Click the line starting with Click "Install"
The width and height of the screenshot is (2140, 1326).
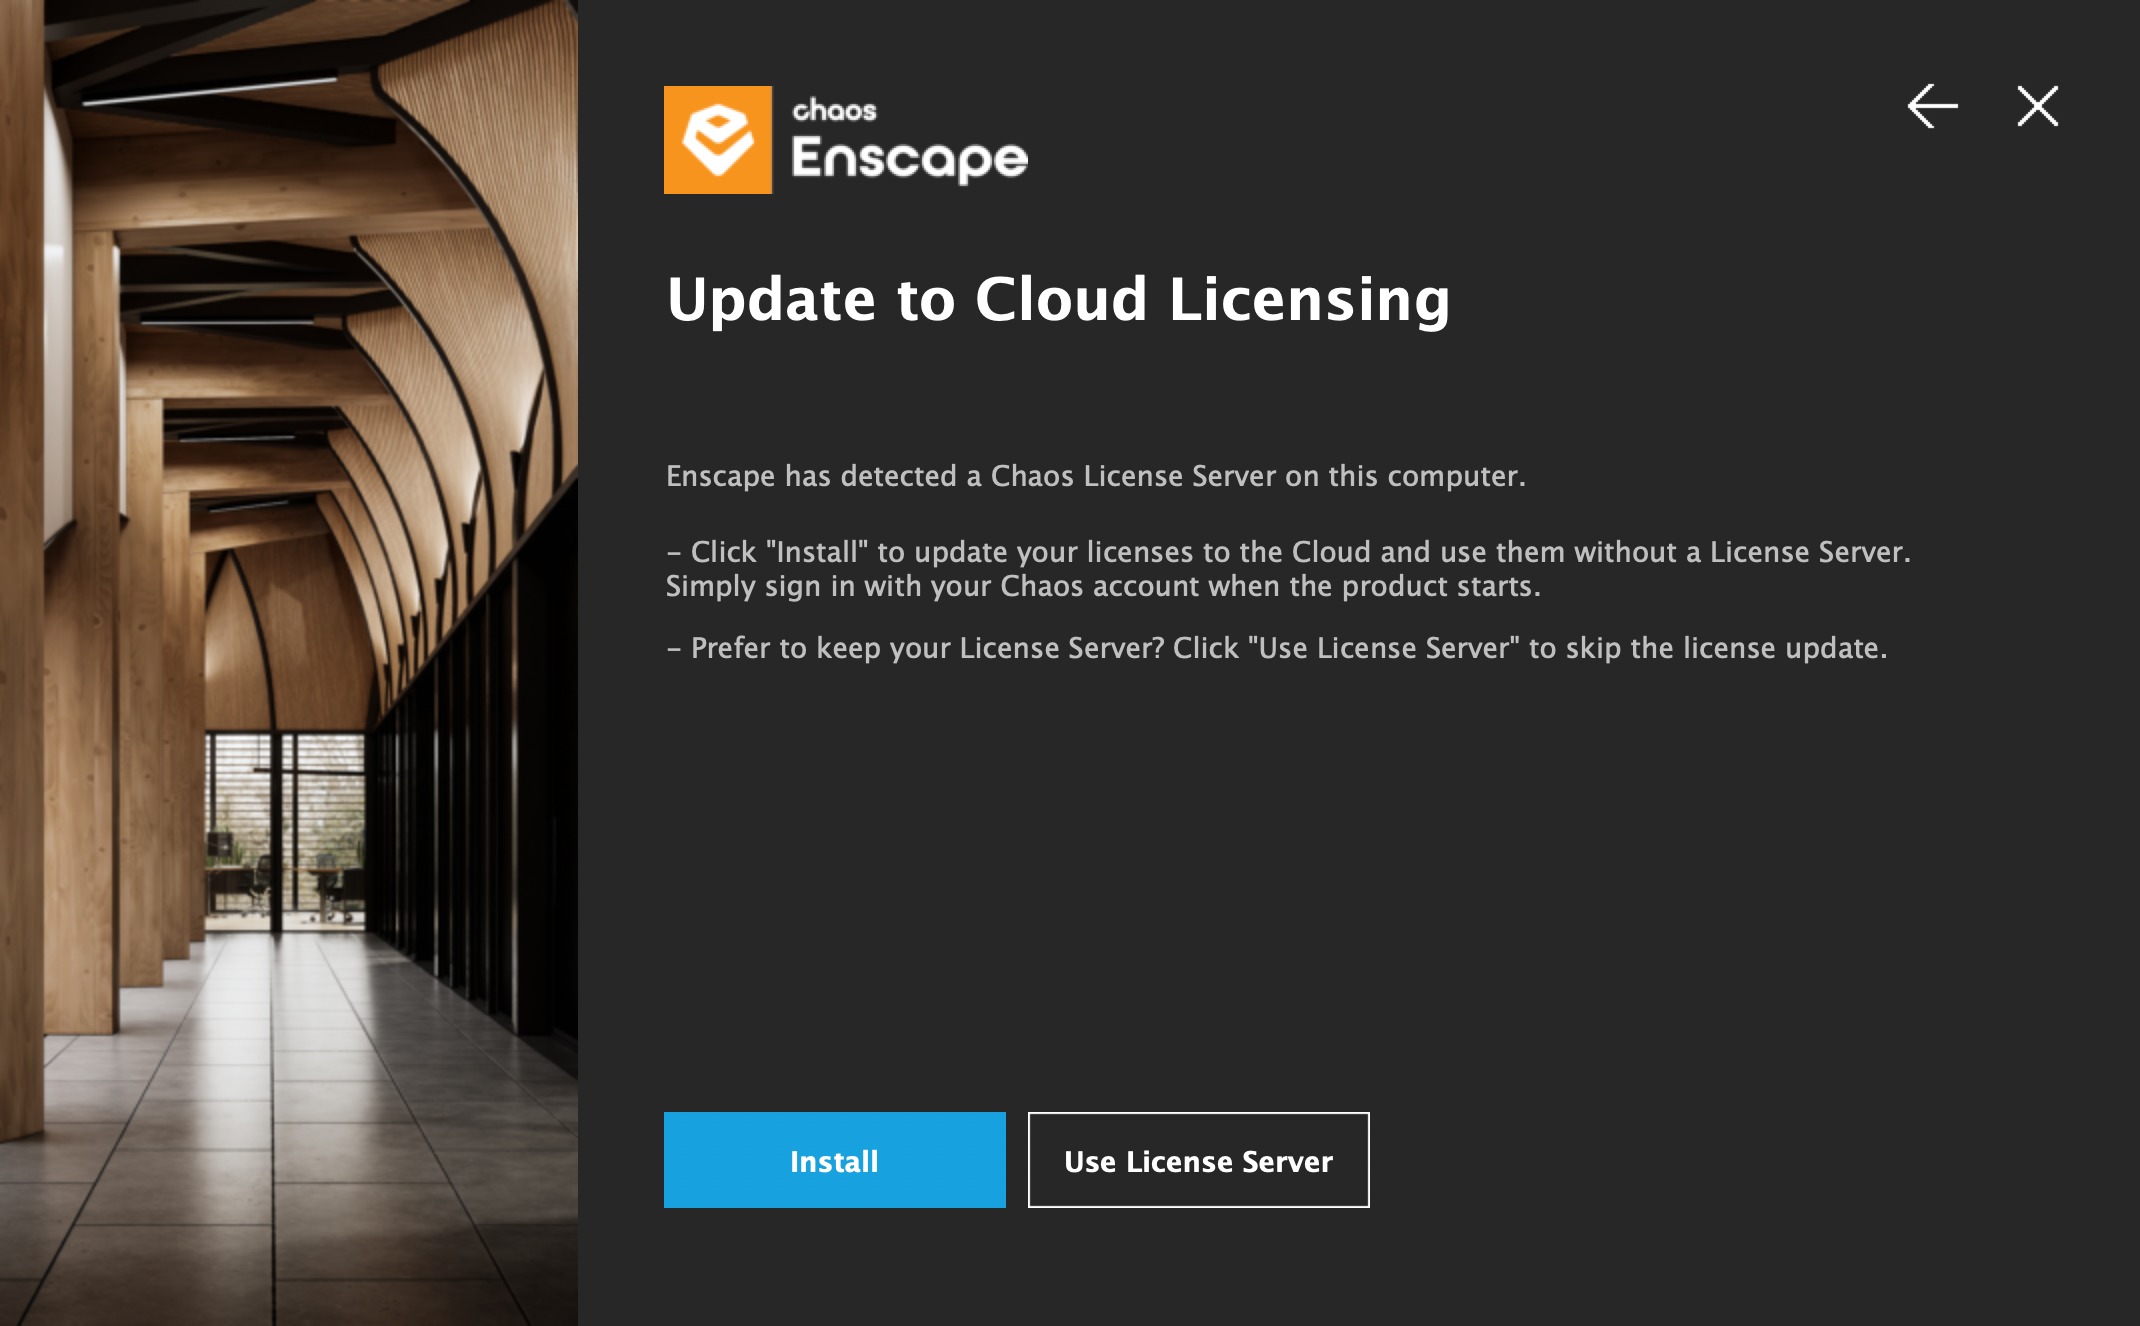point(1289,552)
